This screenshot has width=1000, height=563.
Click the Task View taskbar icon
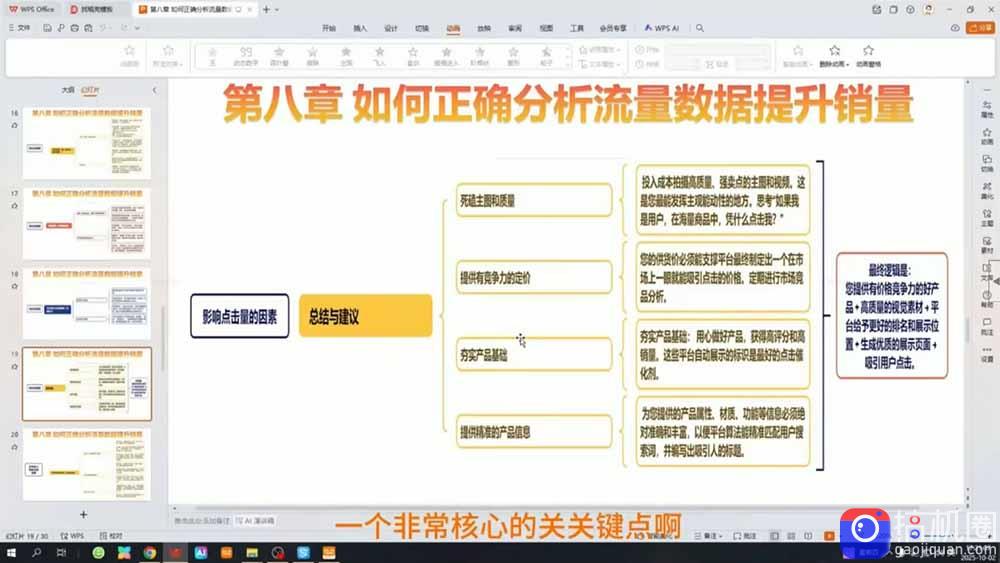61,553
